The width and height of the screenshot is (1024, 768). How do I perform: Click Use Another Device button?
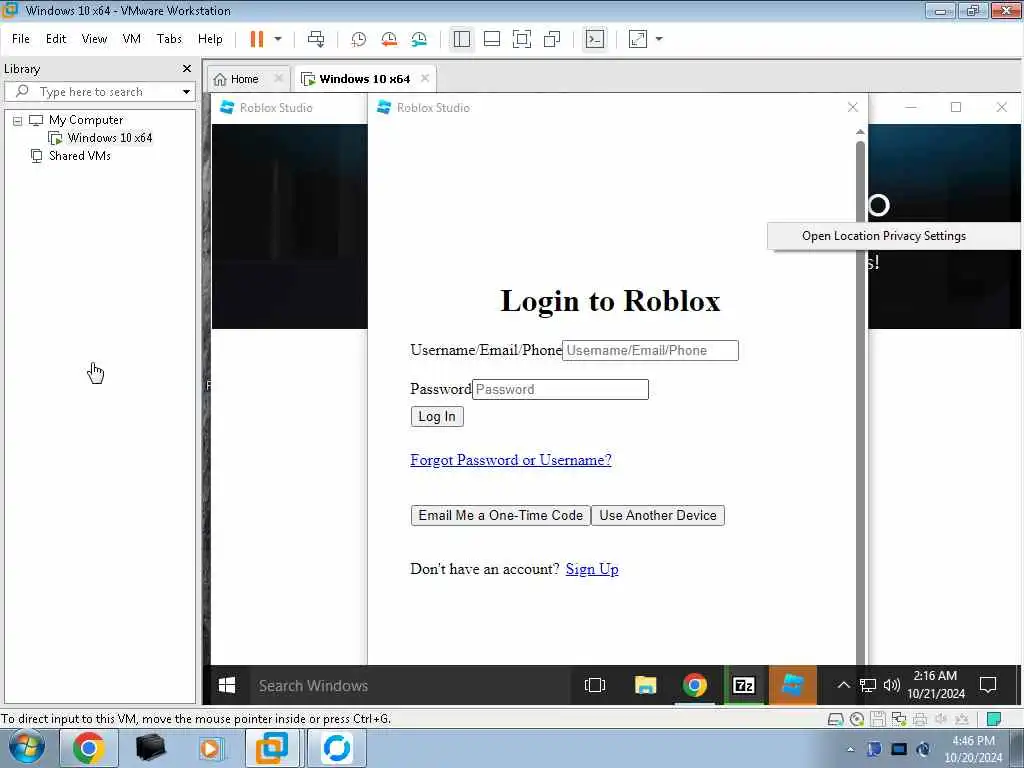[x=658, y=515]
